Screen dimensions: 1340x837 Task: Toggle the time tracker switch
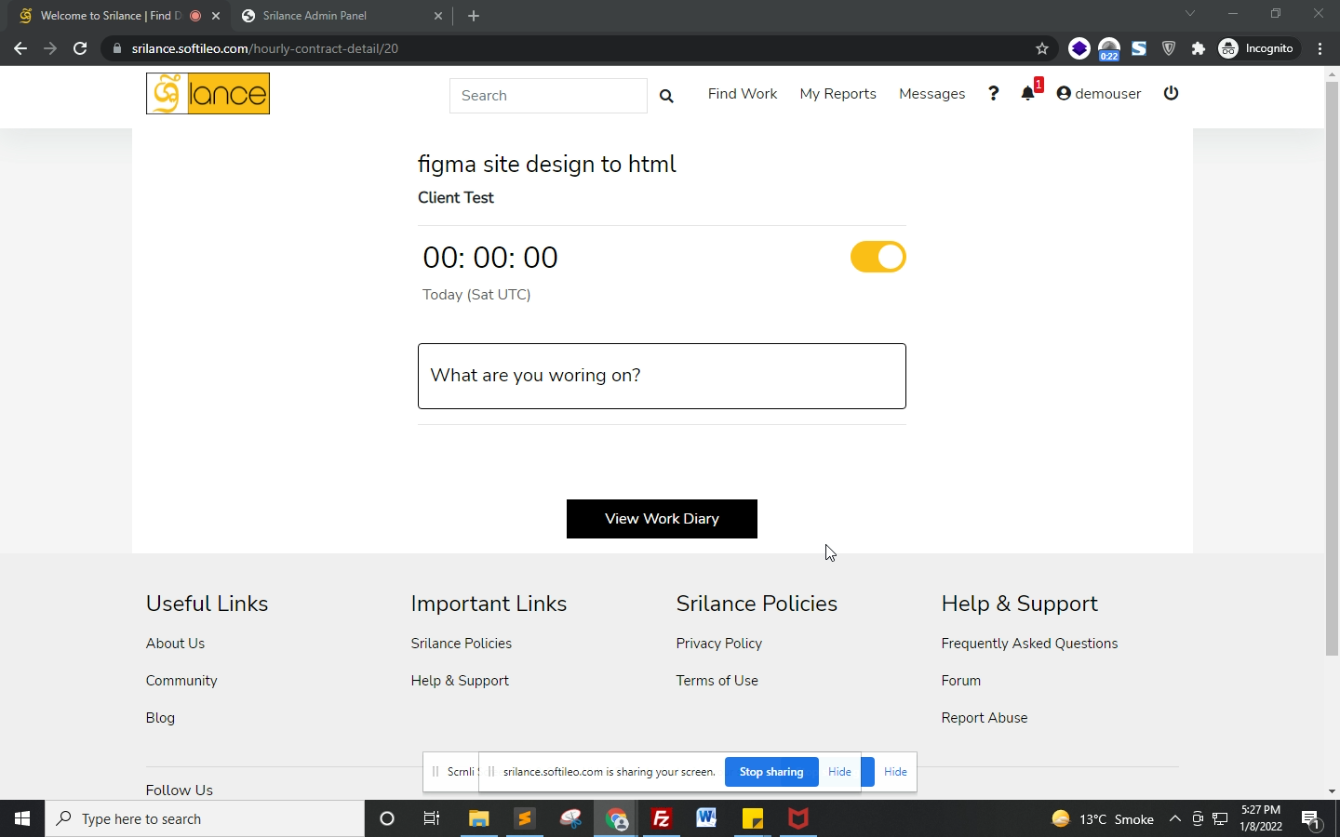point(877,257)
